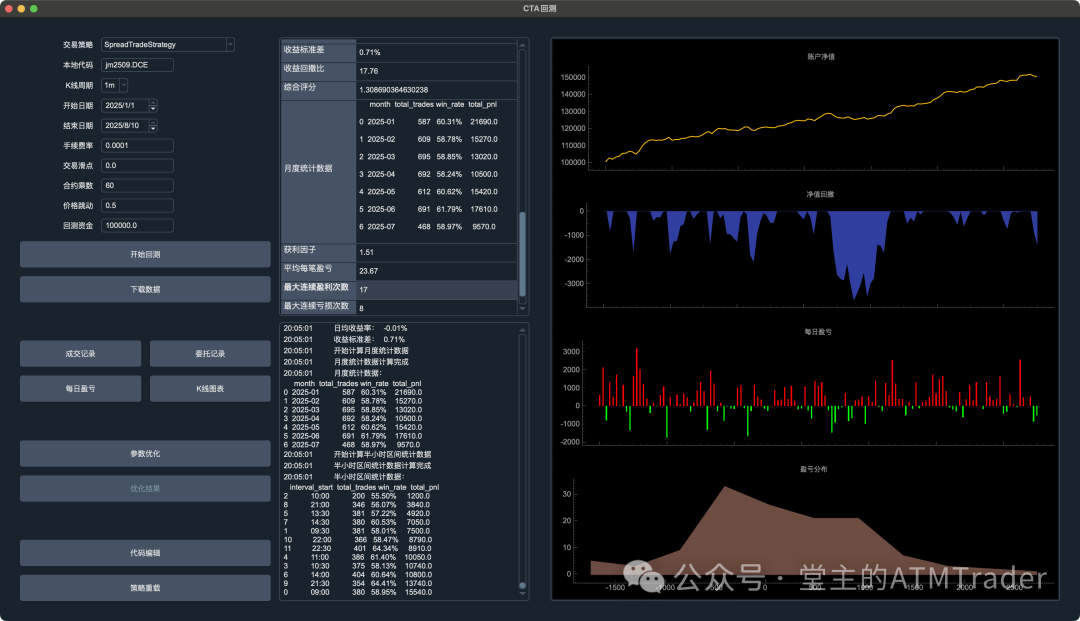1080x621 pixels.
Task: Click the 2025-03 monthly stats line
Action: click(x=428, y=156)
